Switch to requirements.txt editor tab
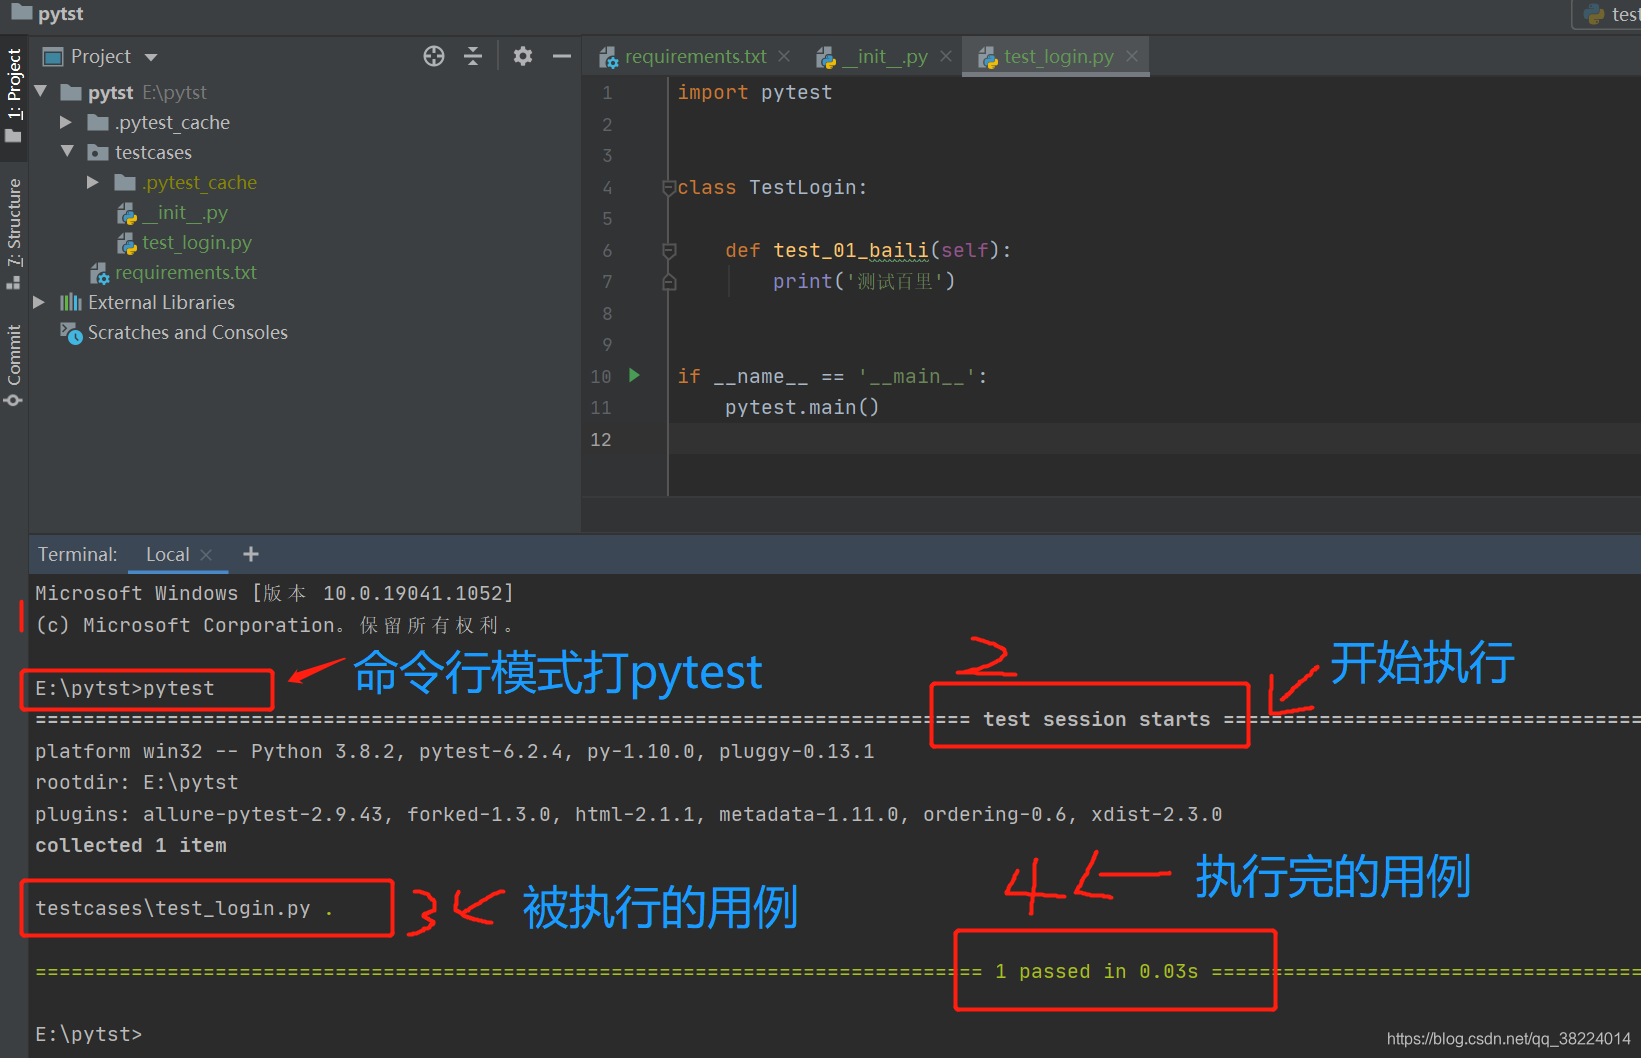Viewport: 1641px width, 1058px height. (x=695, y=57)
